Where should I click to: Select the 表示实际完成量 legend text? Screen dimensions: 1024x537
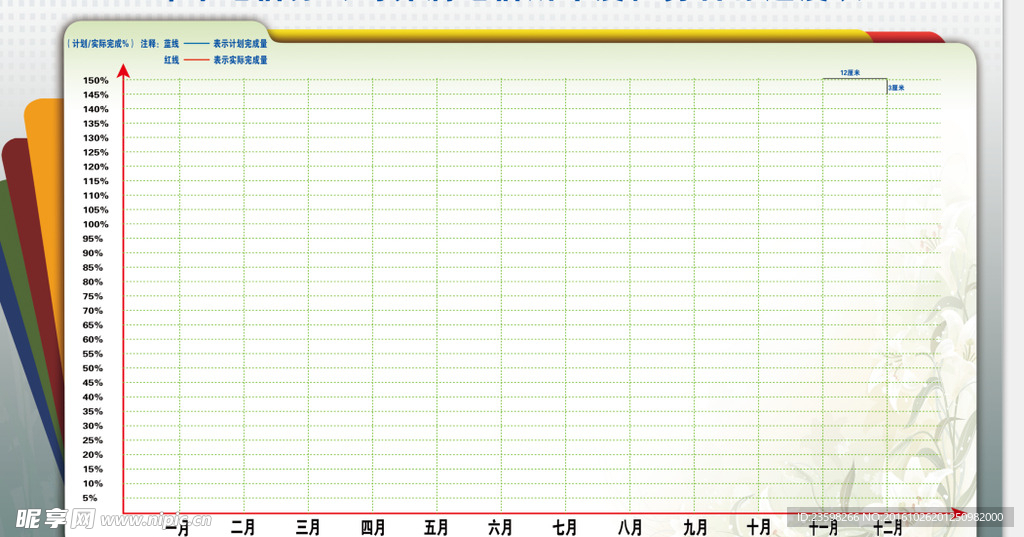[240, 59]
